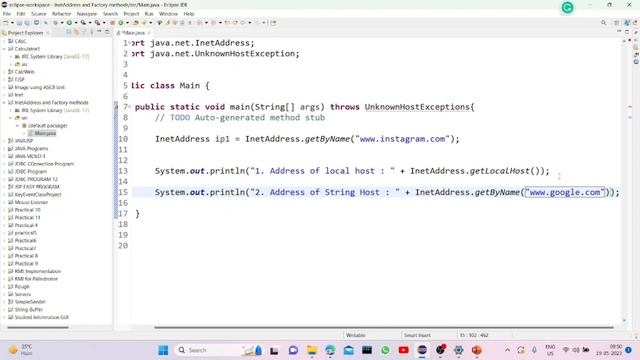Expand the JAVA Programs project
This screenshot has height=360, width=640.
coord(4,149)
